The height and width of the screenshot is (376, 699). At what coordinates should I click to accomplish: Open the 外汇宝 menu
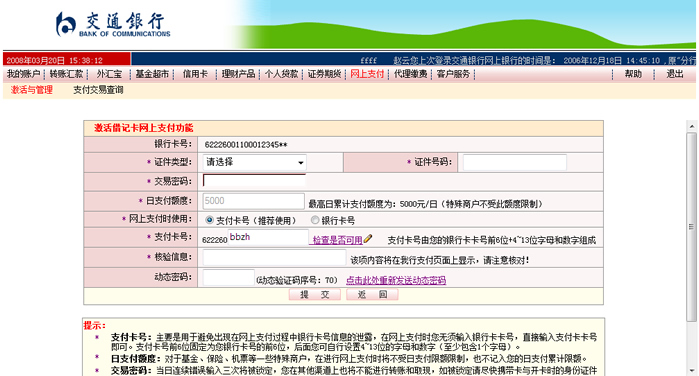point(109,74)
